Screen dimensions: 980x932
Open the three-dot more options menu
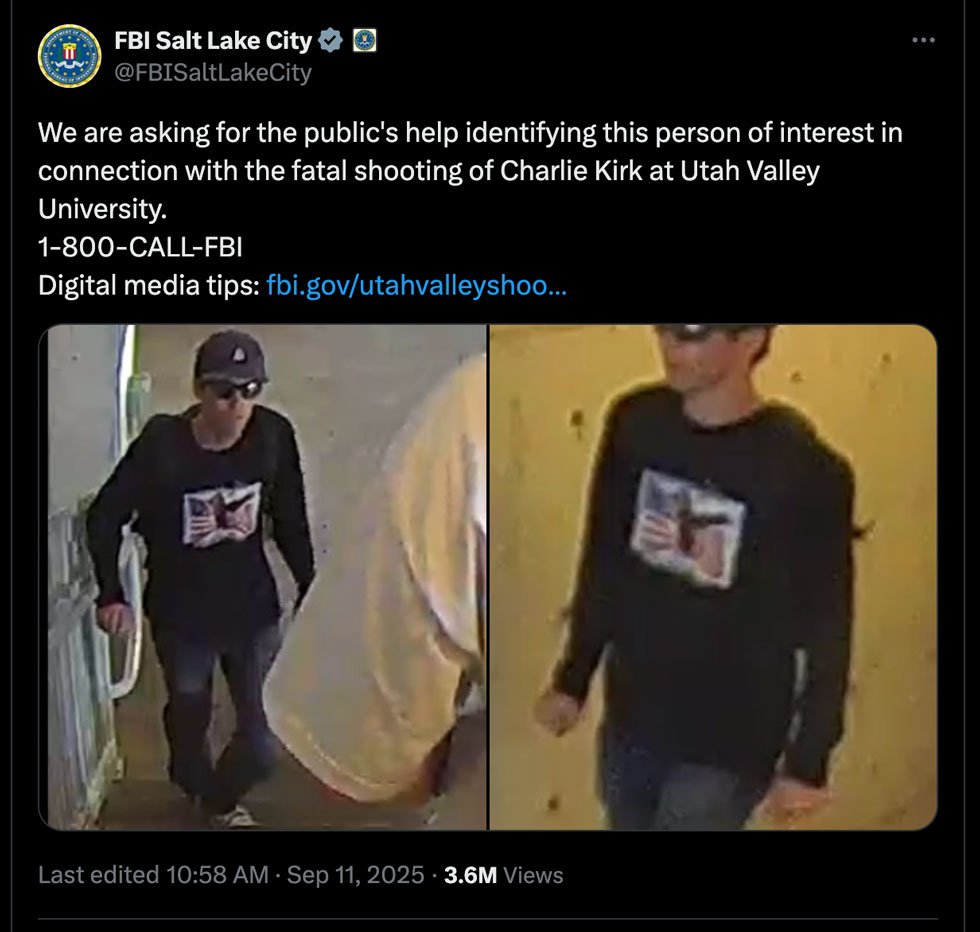[x=923, y=41]
